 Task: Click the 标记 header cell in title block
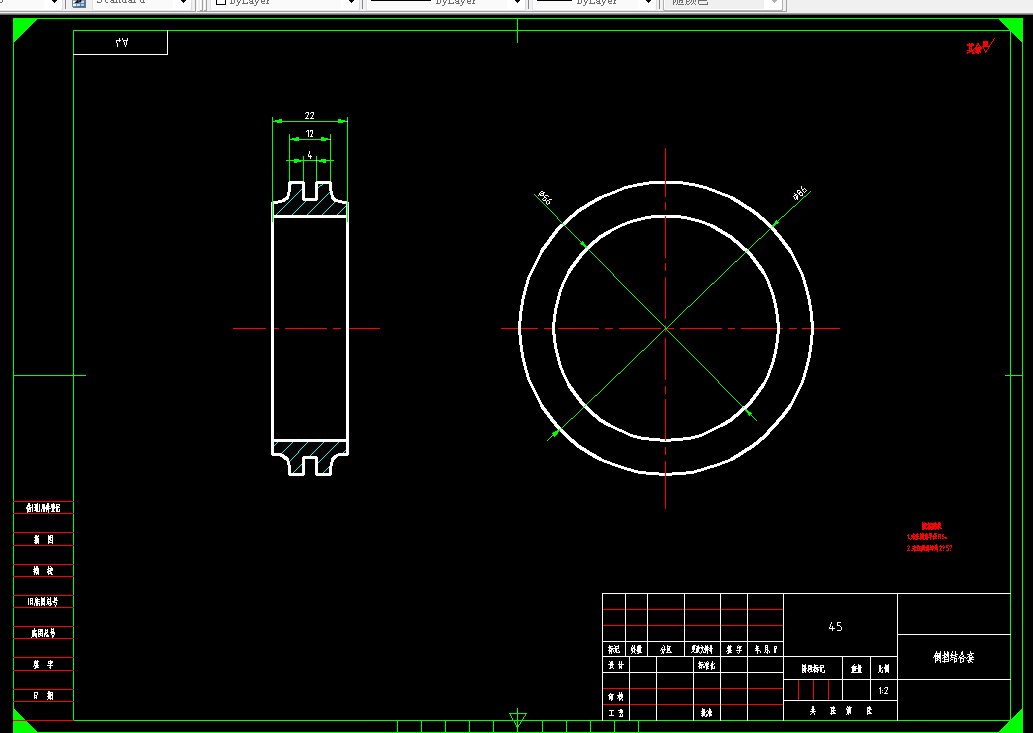point(613,649)
